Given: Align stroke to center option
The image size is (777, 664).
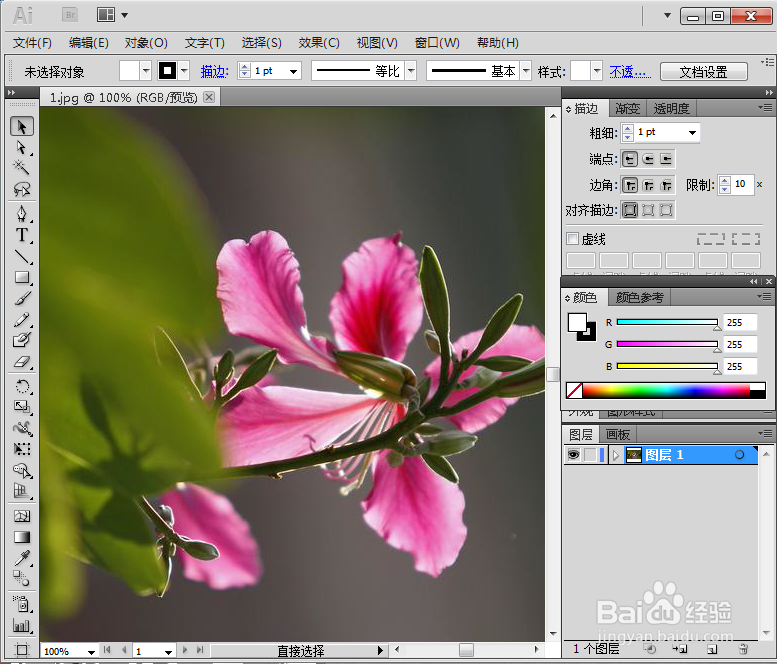Looking at the screenshot, I should pyautogui.click(x=630, y=210).
